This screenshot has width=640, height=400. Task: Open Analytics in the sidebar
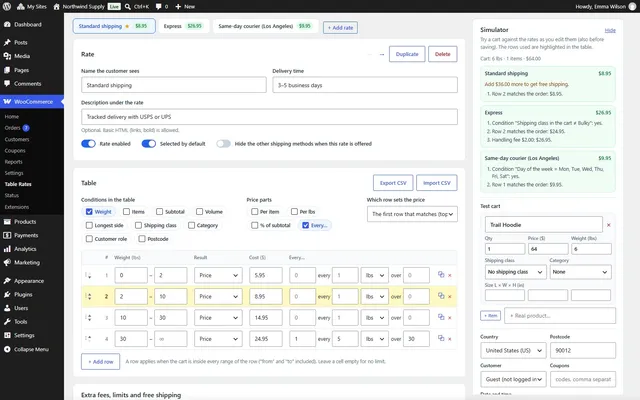25,249
